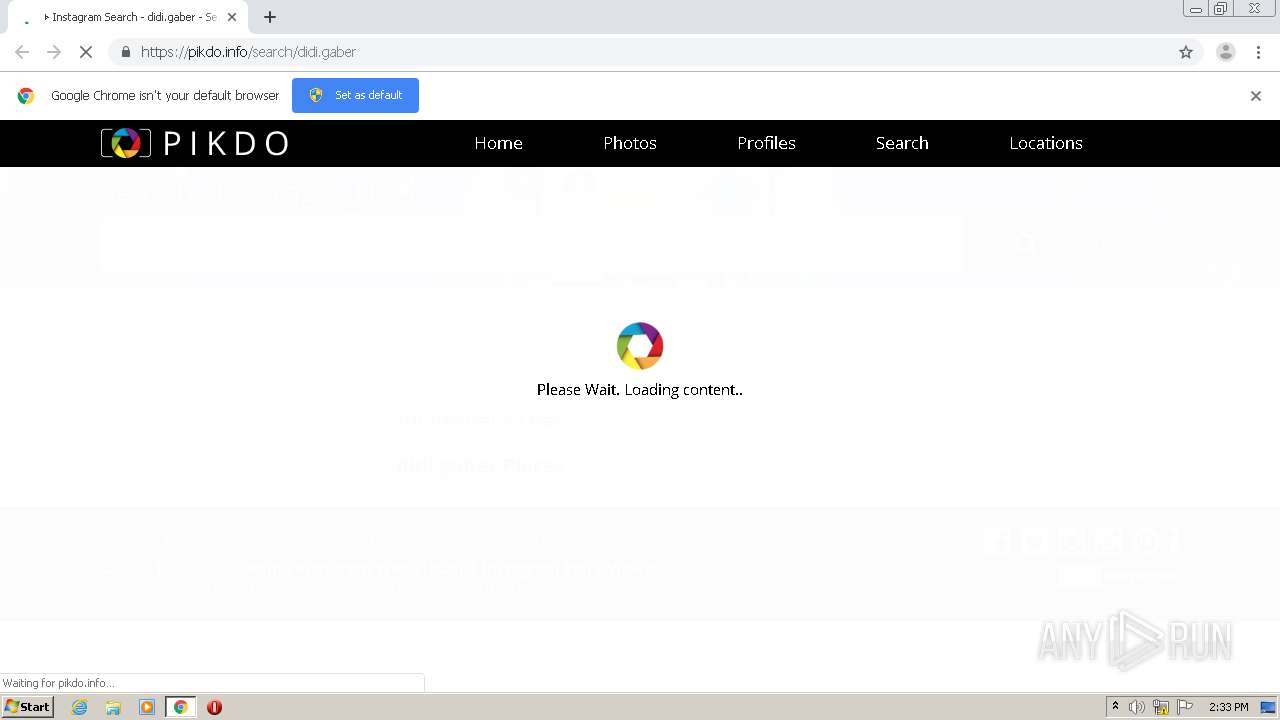Viewport: 1280px width, 720px height.
Task: Open the Locations navigation item
Action: pyautogui.click(x=1046, y=143)
